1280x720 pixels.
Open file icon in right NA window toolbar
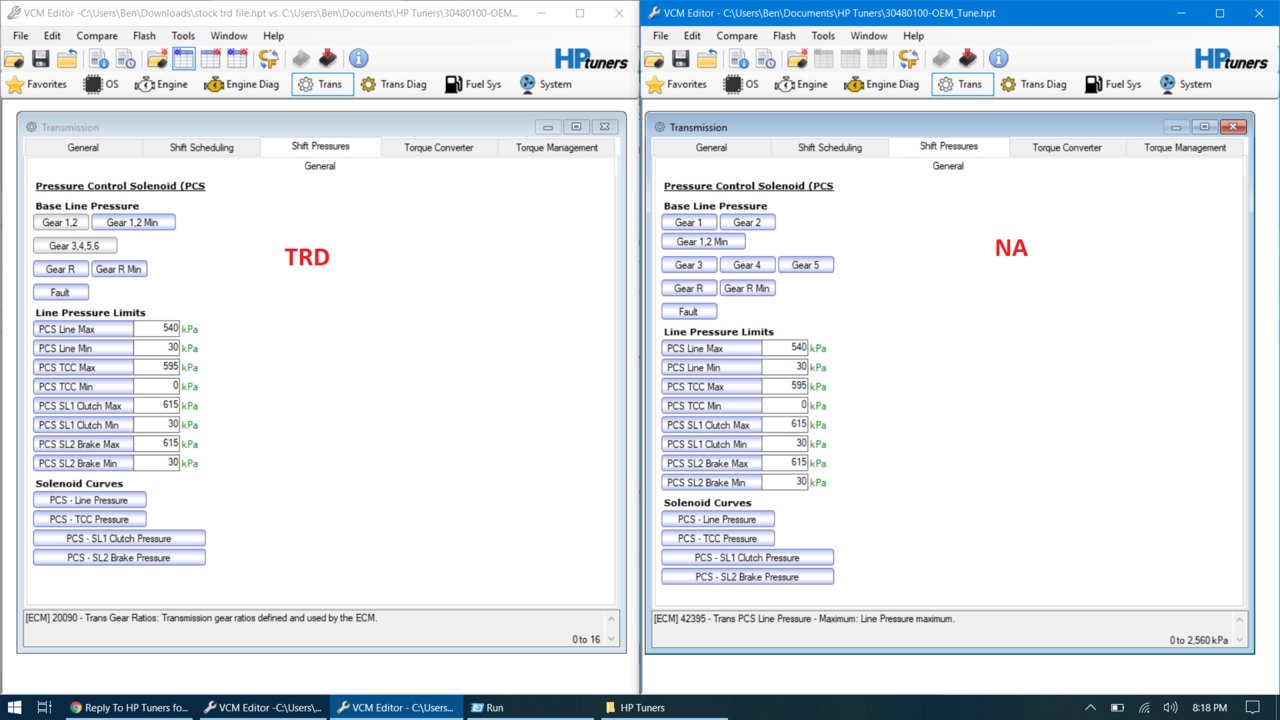coord(655,59)
